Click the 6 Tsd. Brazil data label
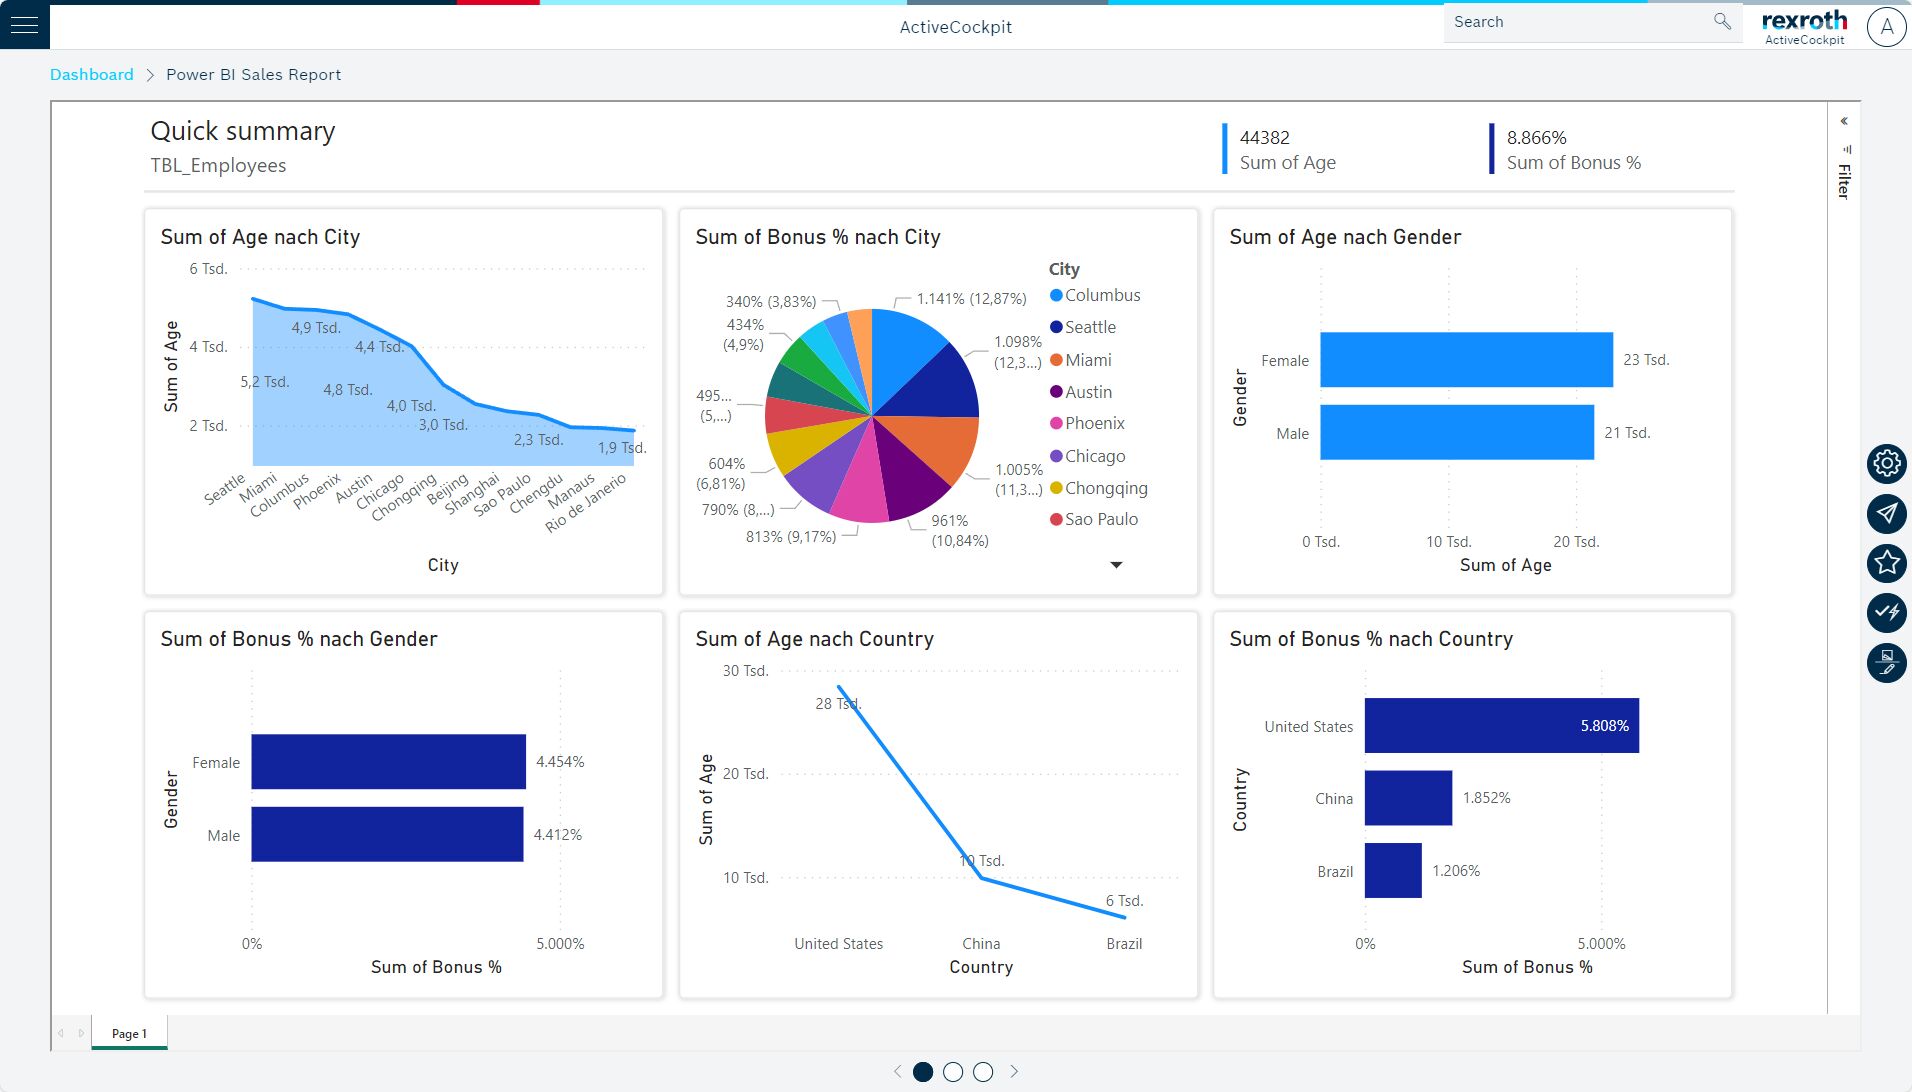 click(x=1124, y=900)
